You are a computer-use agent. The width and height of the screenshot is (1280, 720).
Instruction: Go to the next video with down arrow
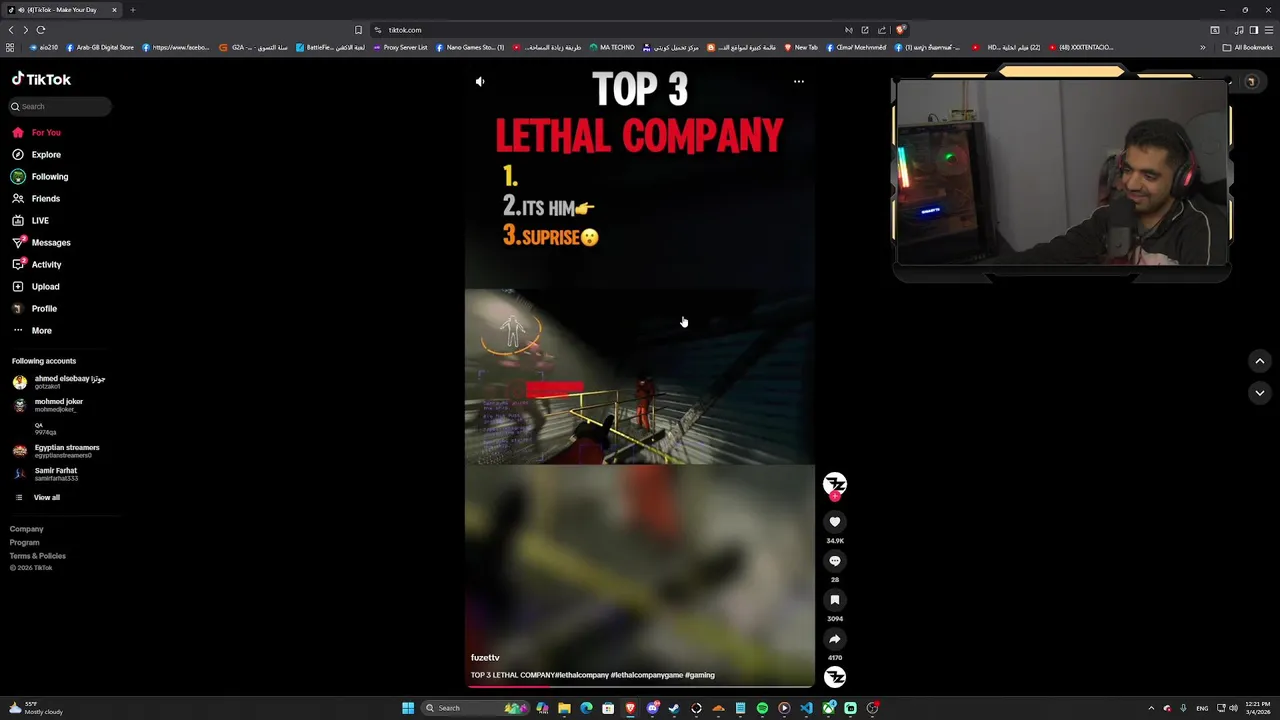click(x=1260, y=393)
